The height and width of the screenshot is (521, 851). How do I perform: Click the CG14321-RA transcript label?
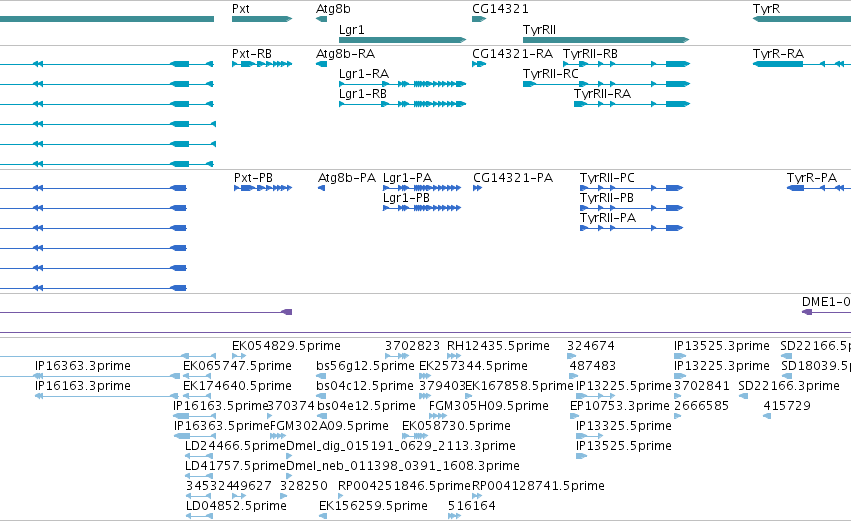point(512,54)
